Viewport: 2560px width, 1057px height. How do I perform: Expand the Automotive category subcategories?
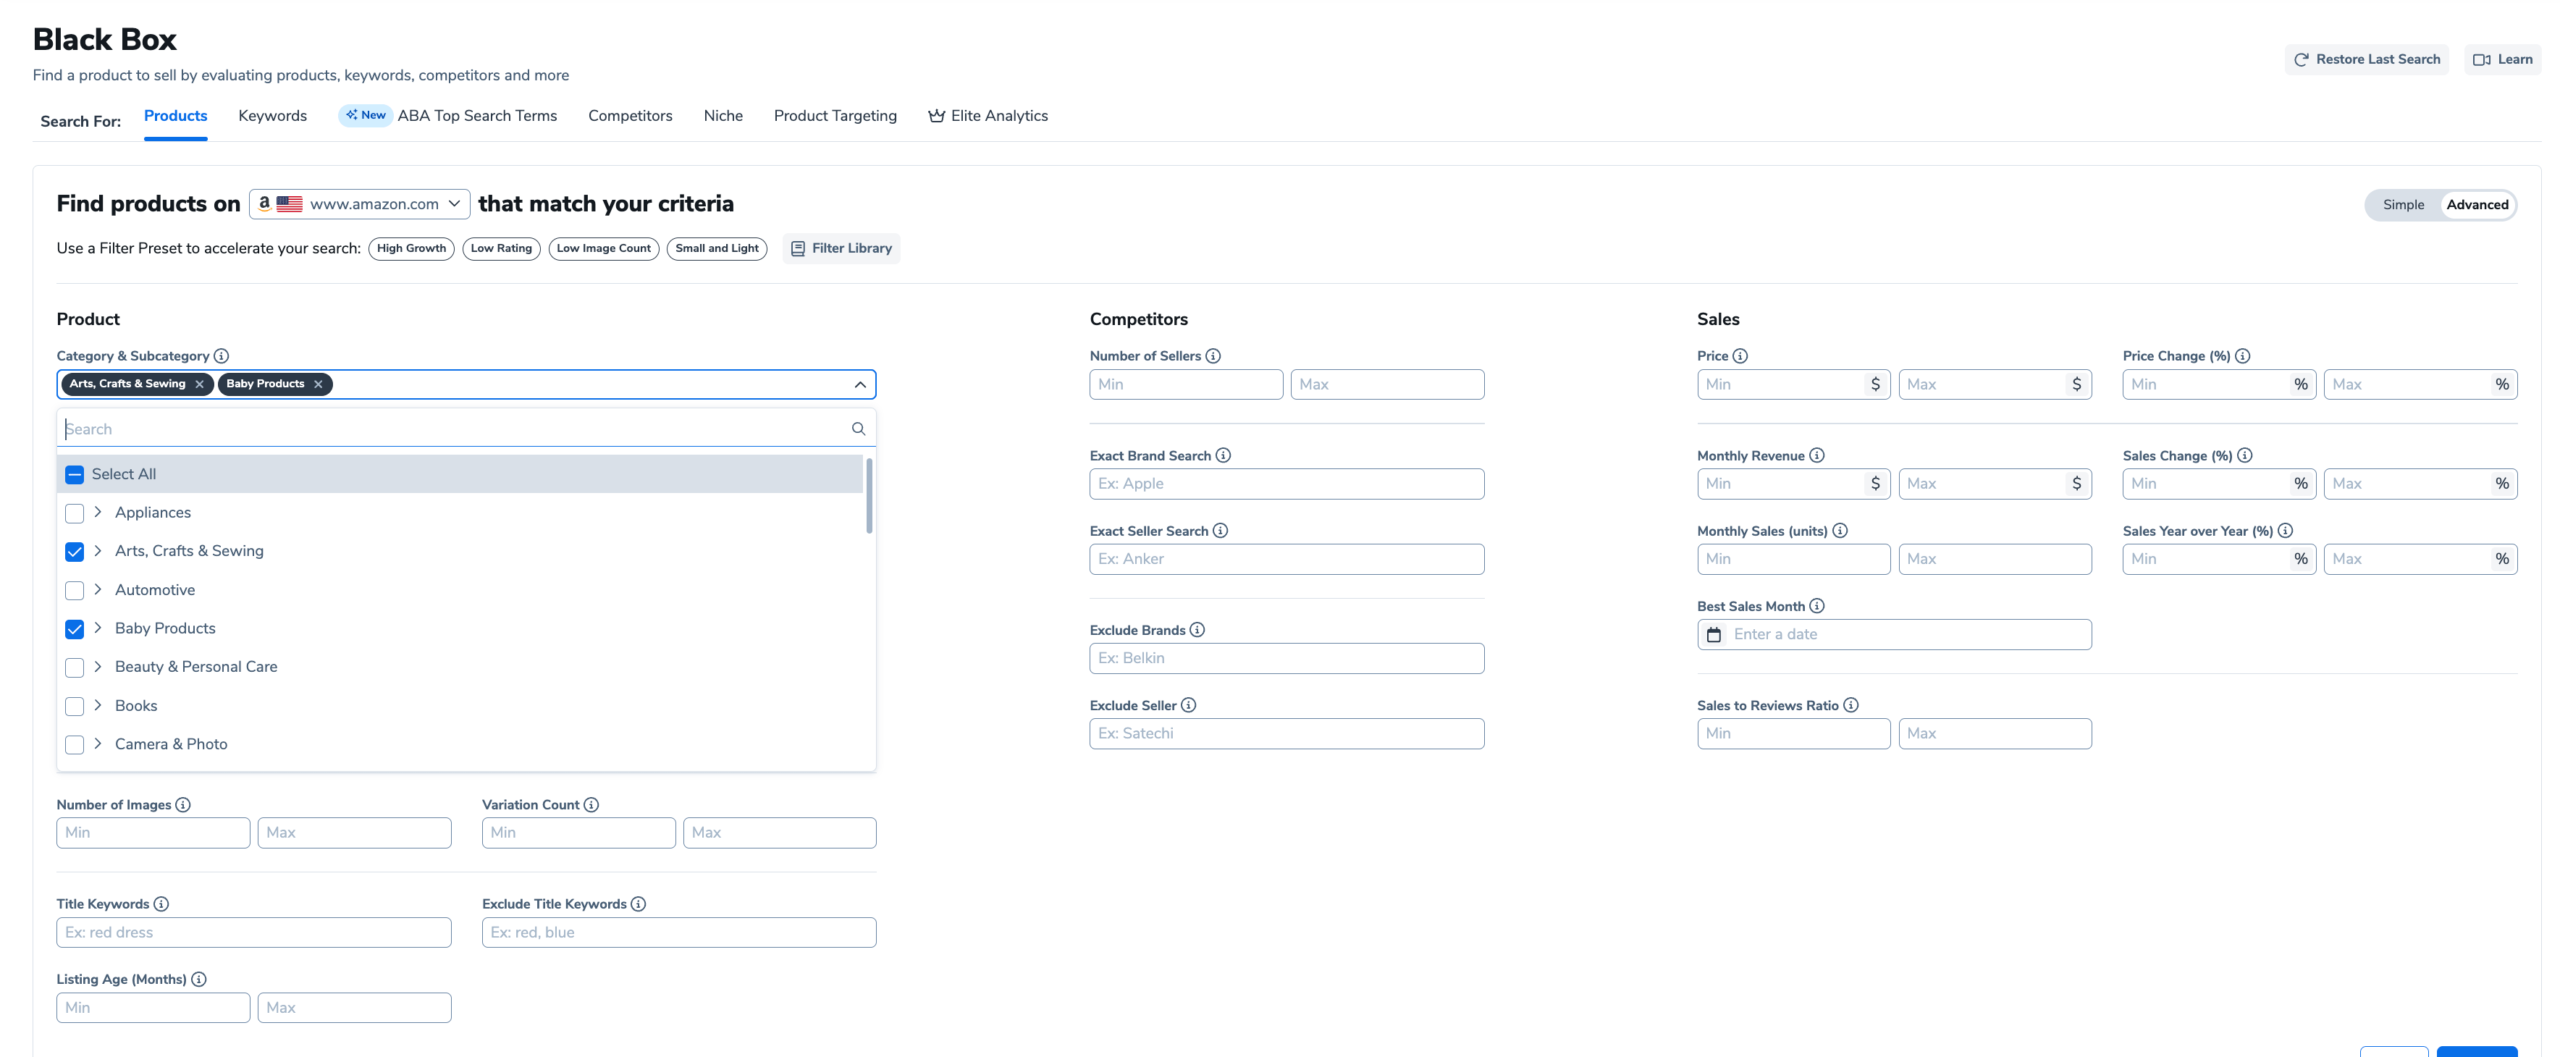98,590
